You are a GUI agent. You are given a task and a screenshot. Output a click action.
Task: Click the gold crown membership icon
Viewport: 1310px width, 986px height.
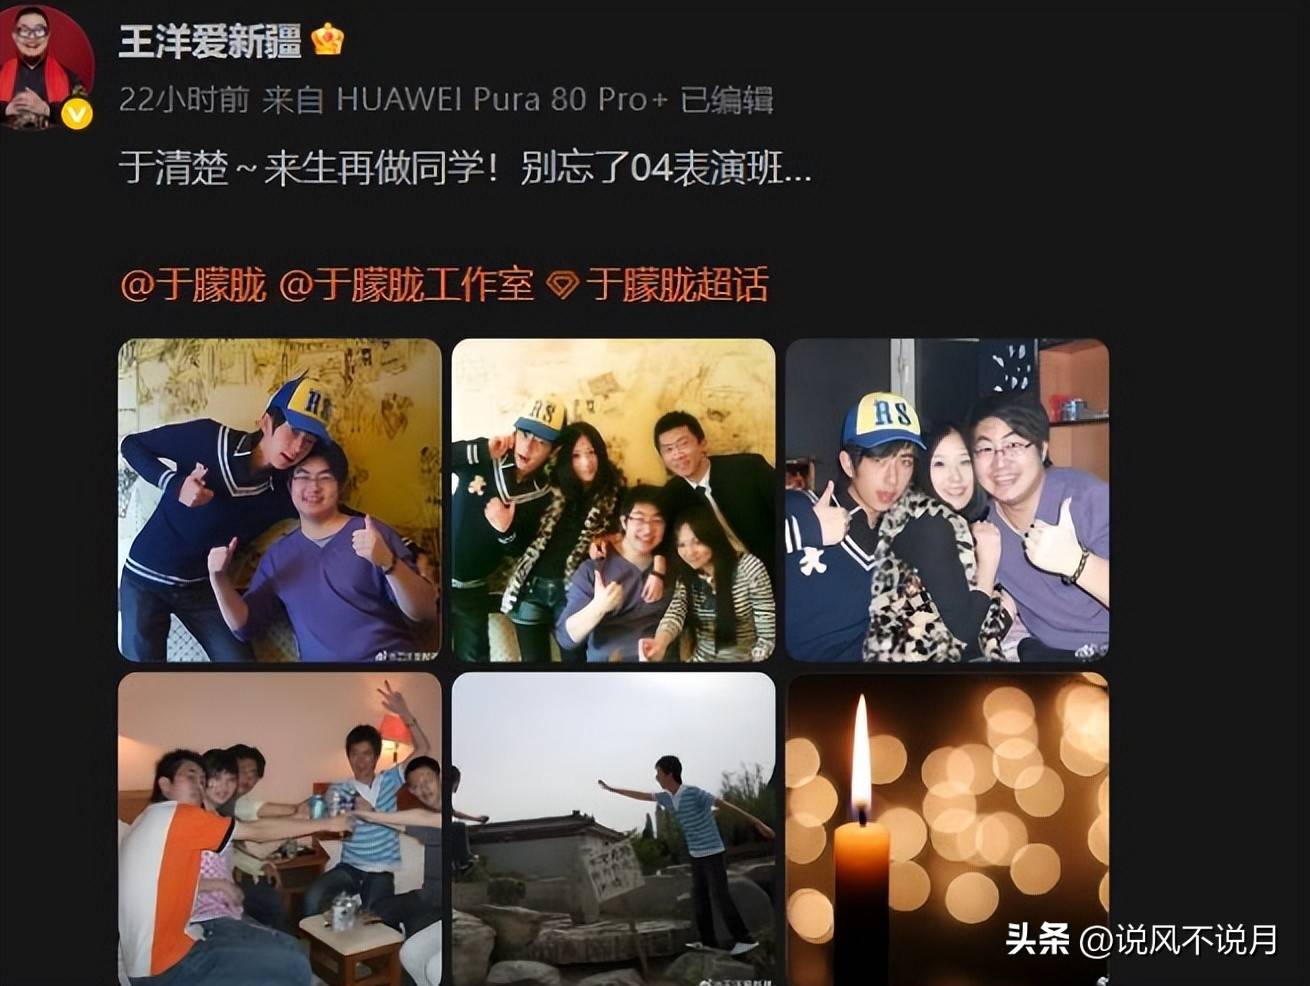328,40
